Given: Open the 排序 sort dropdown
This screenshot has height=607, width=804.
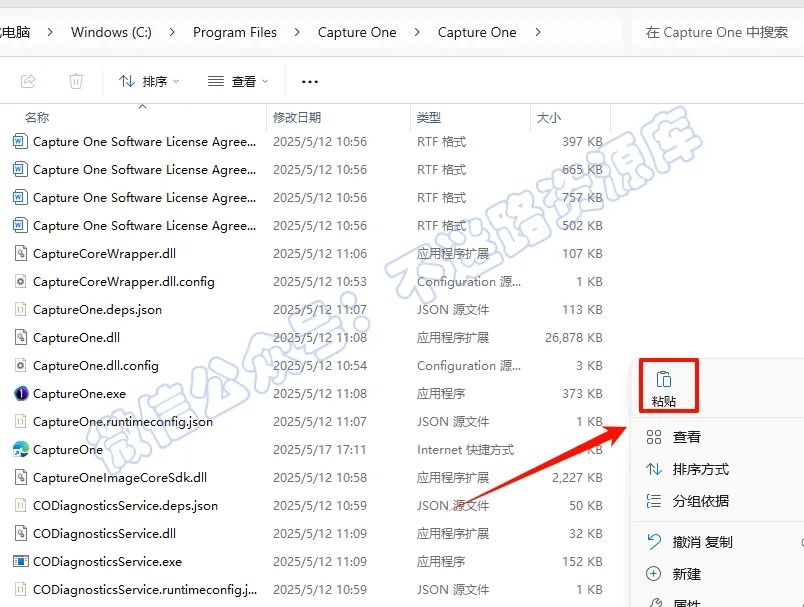Looking at the screenshot, I should 149,82.
